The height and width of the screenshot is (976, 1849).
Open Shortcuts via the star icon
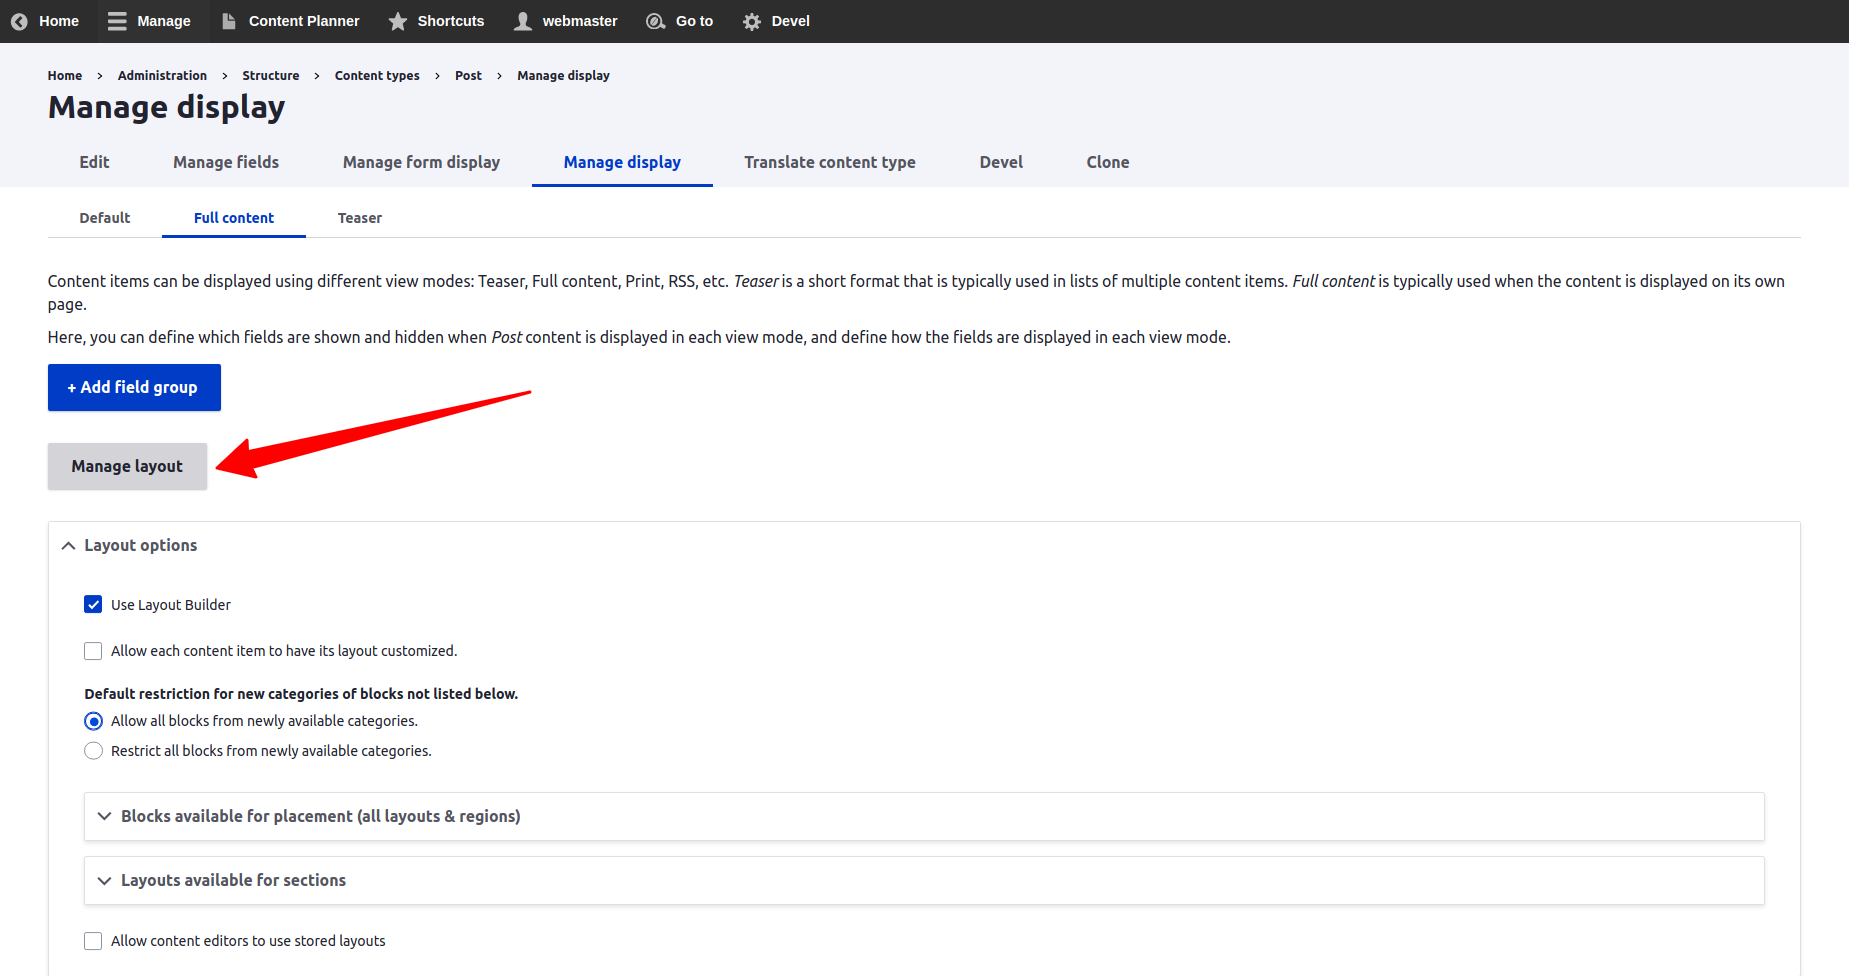click(398, 21)
